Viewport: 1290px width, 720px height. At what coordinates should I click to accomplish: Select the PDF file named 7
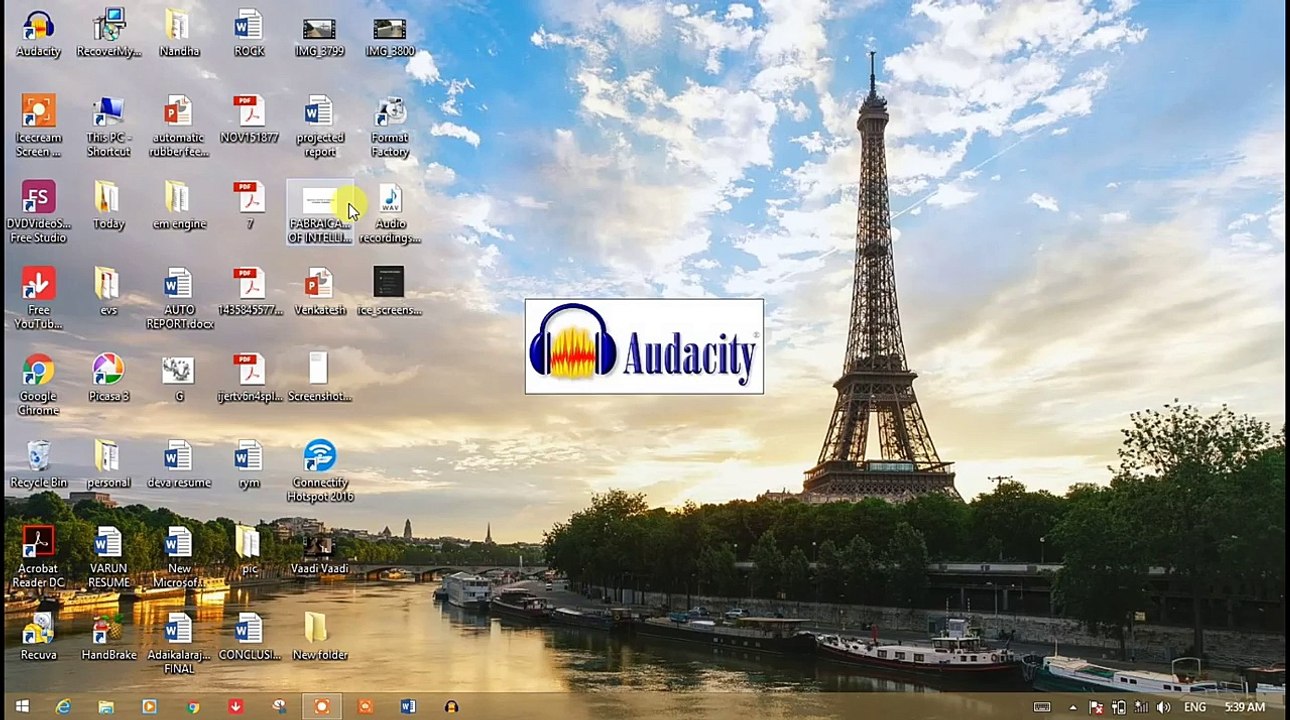coord(248,206)
